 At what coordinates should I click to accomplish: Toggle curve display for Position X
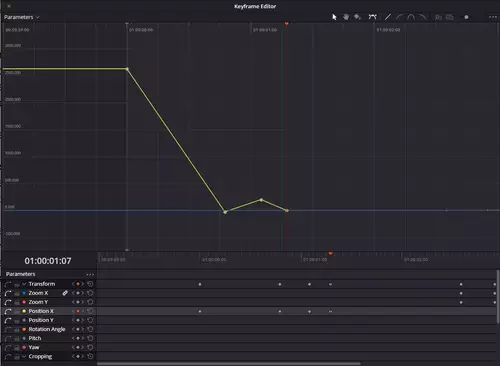click(8, 311)
